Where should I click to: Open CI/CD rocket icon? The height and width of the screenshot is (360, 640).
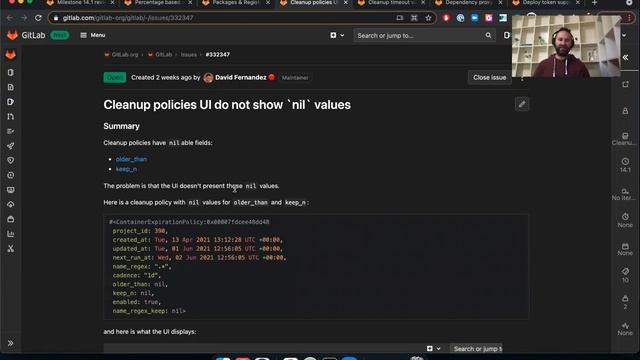(x=11, y=146)
